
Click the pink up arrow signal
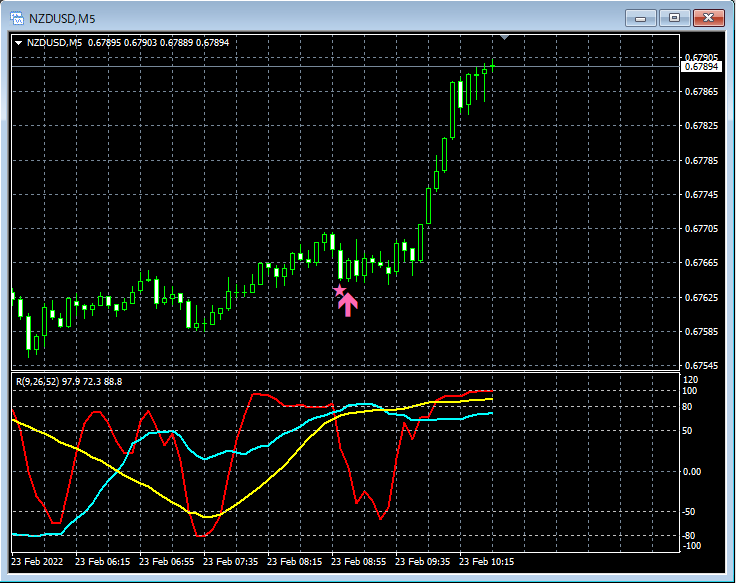coord(348,305)
